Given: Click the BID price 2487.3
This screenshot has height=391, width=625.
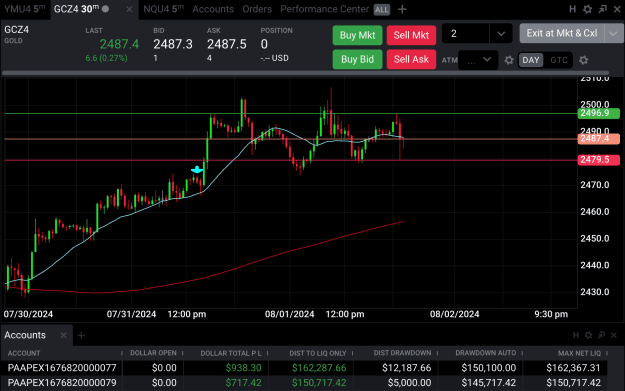Looking at the screenshot, I should click(173, 44).
